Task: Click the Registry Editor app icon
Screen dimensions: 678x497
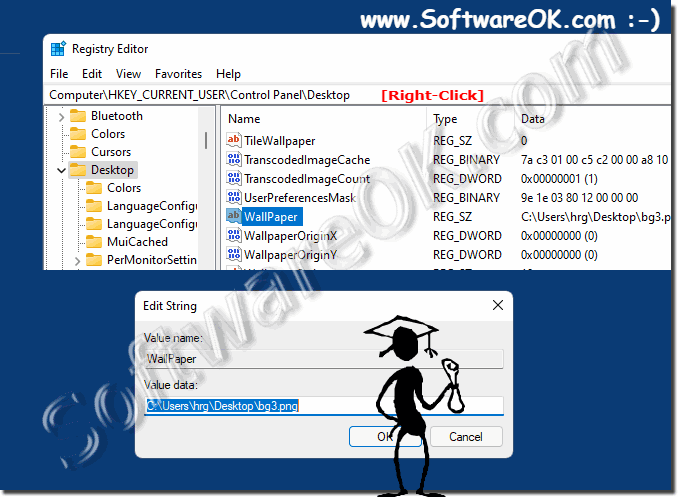Action: tap(58, 48)
